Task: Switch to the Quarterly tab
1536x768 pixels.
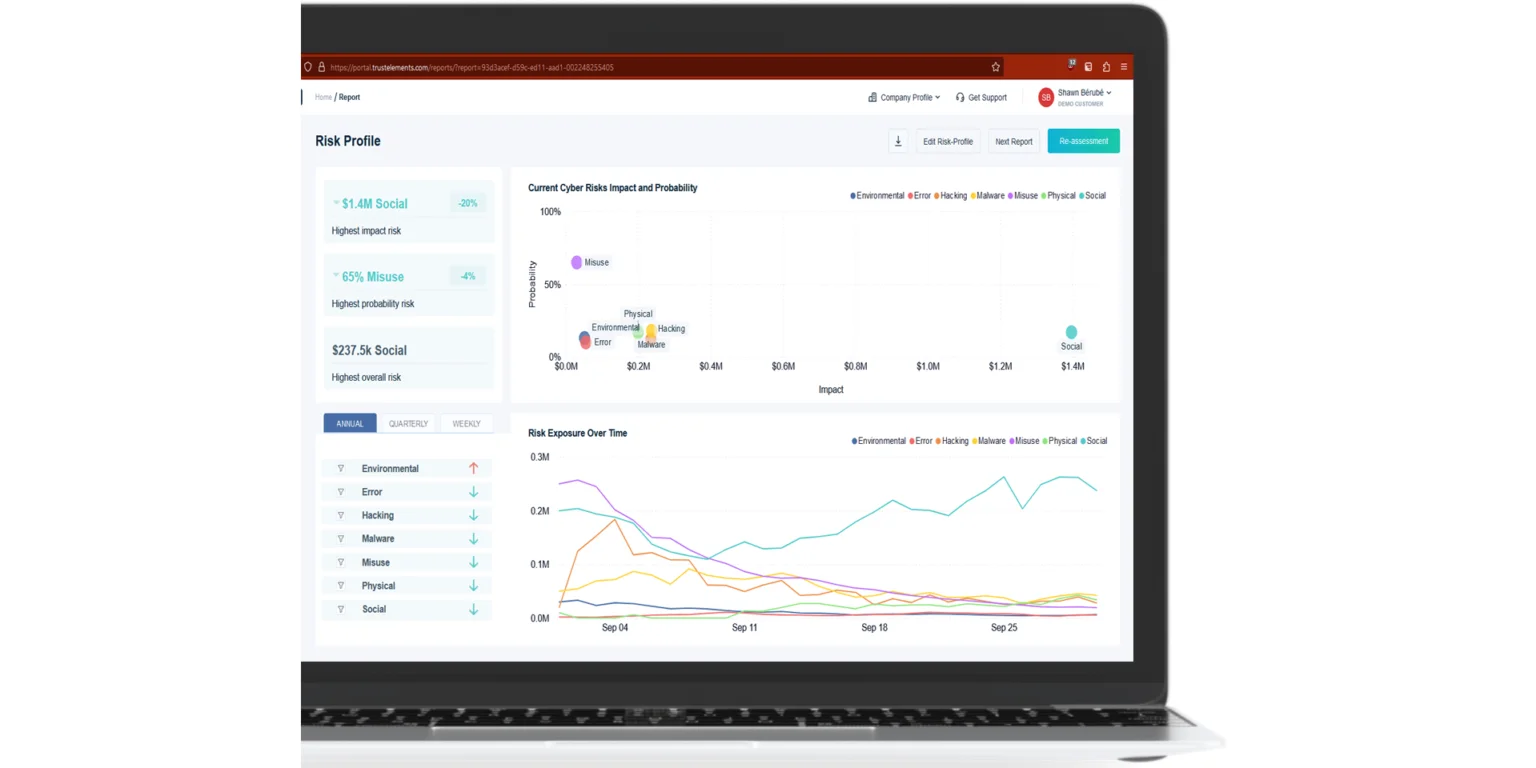Action: click(x=408, y=424)
